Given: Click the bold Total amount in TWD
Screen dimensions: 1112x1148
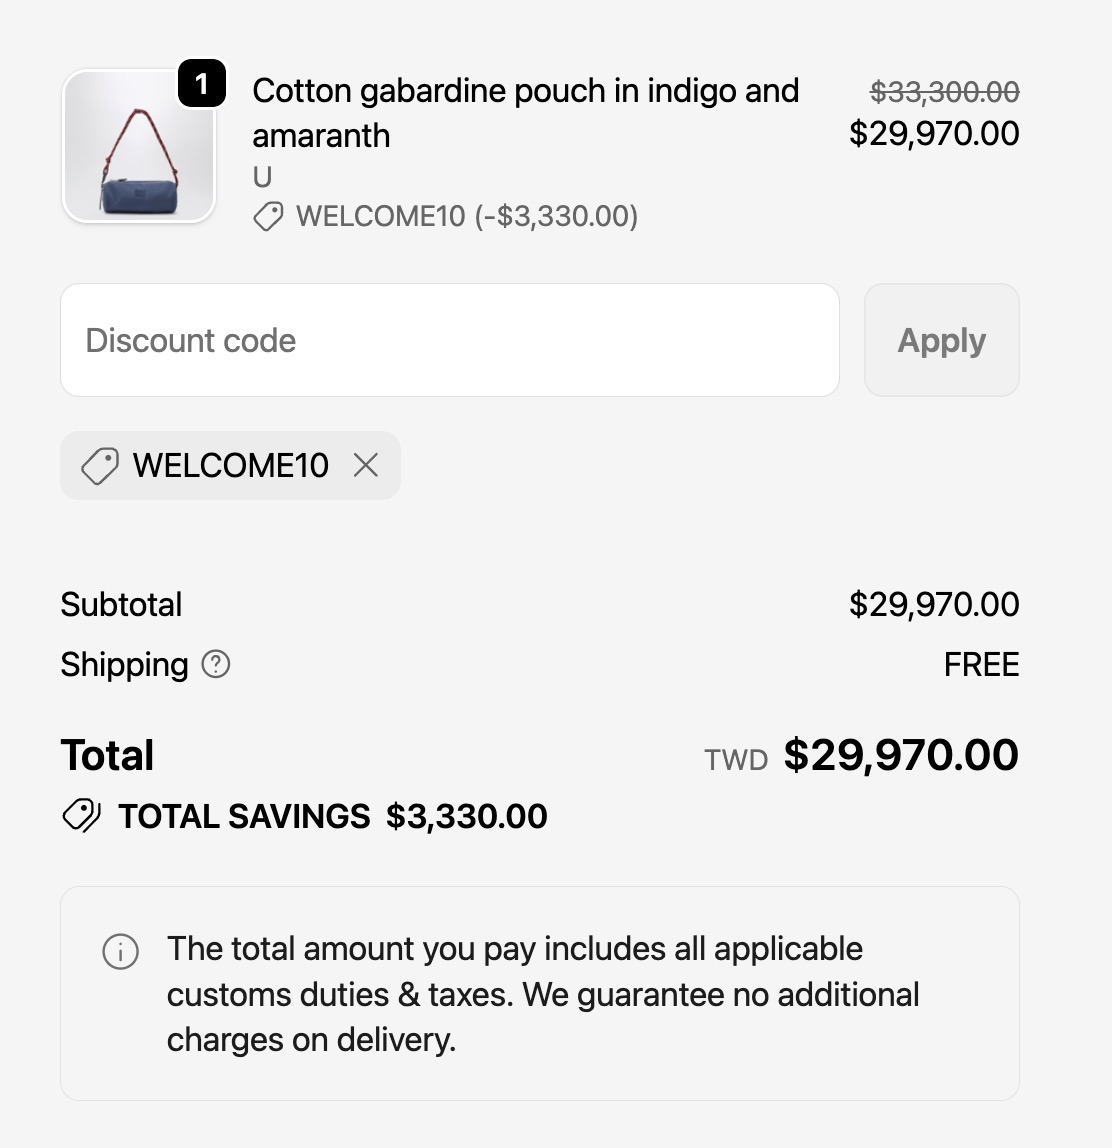Looking at the screenshot, I should pos(900,755).
